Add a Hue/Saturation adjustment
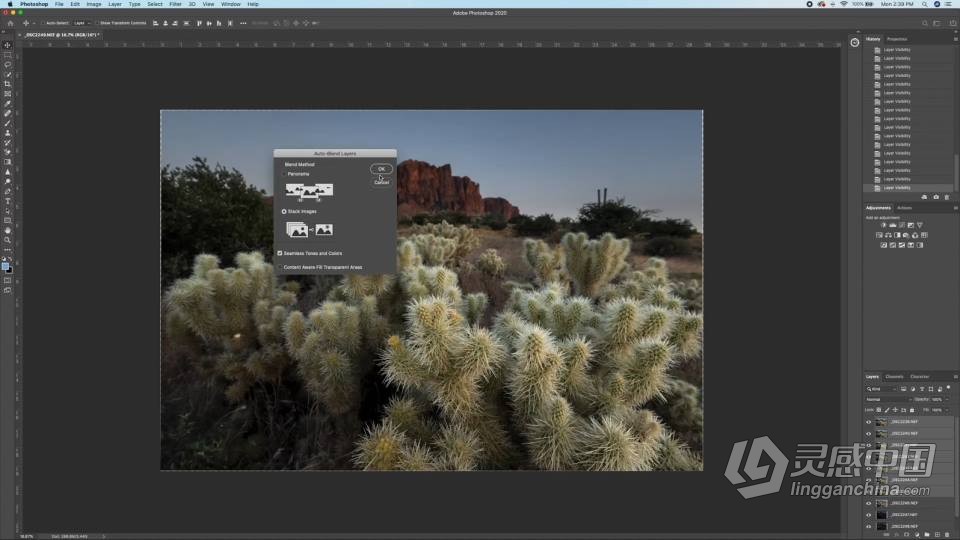This screenshot has height=540, width=960. coord(879,235)
